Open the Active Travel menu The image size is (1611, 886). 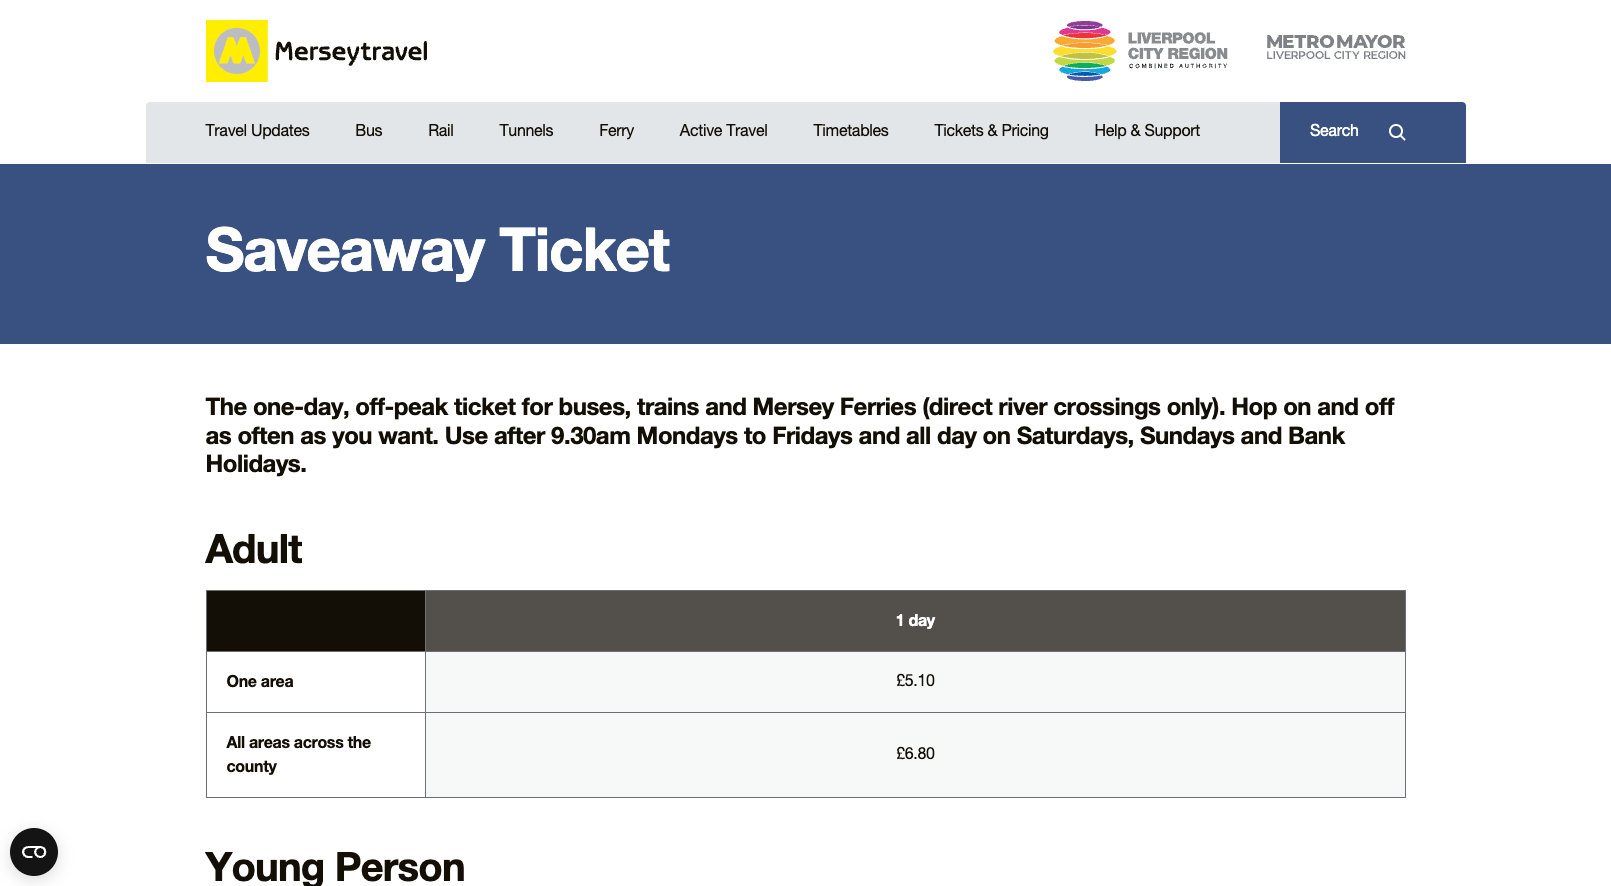(723, 131)
